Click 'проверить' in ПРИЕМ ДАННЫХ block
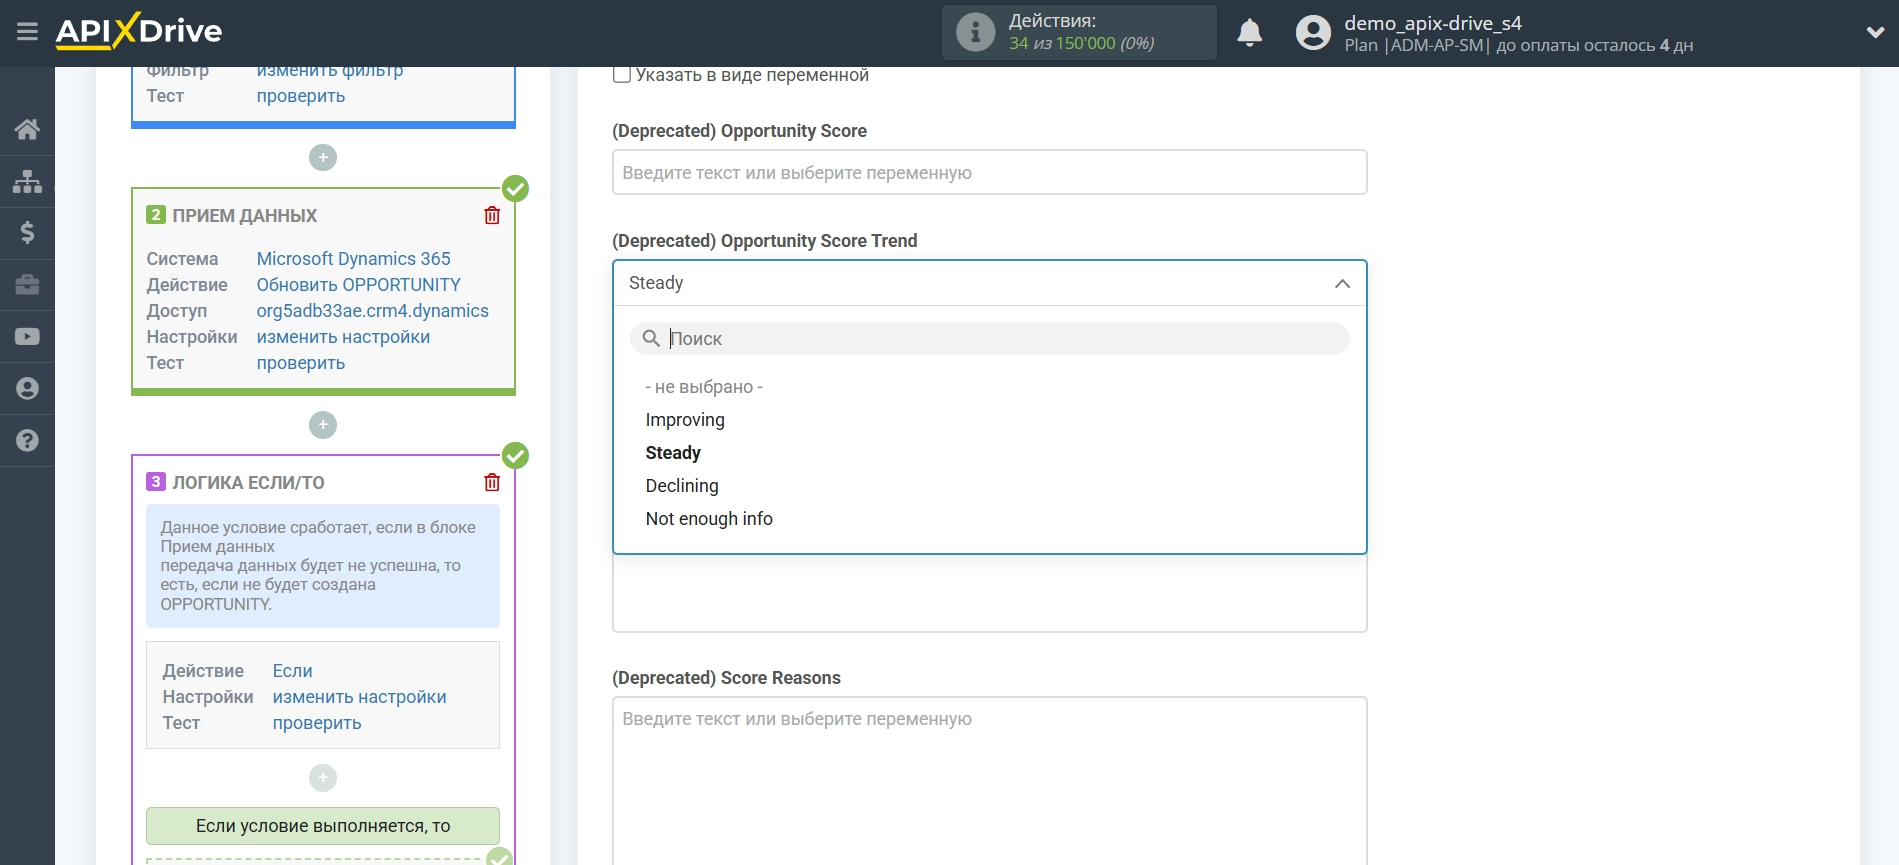The image size is (1899, 865). tap(301, 363)
